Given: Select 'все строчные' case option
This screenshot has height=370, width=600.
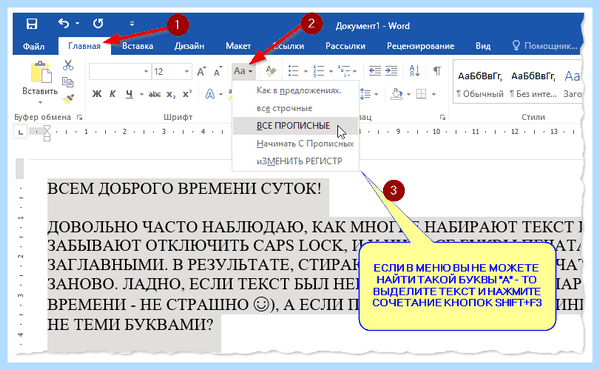Looking at the screenshot, I should (x=295, y=108).
